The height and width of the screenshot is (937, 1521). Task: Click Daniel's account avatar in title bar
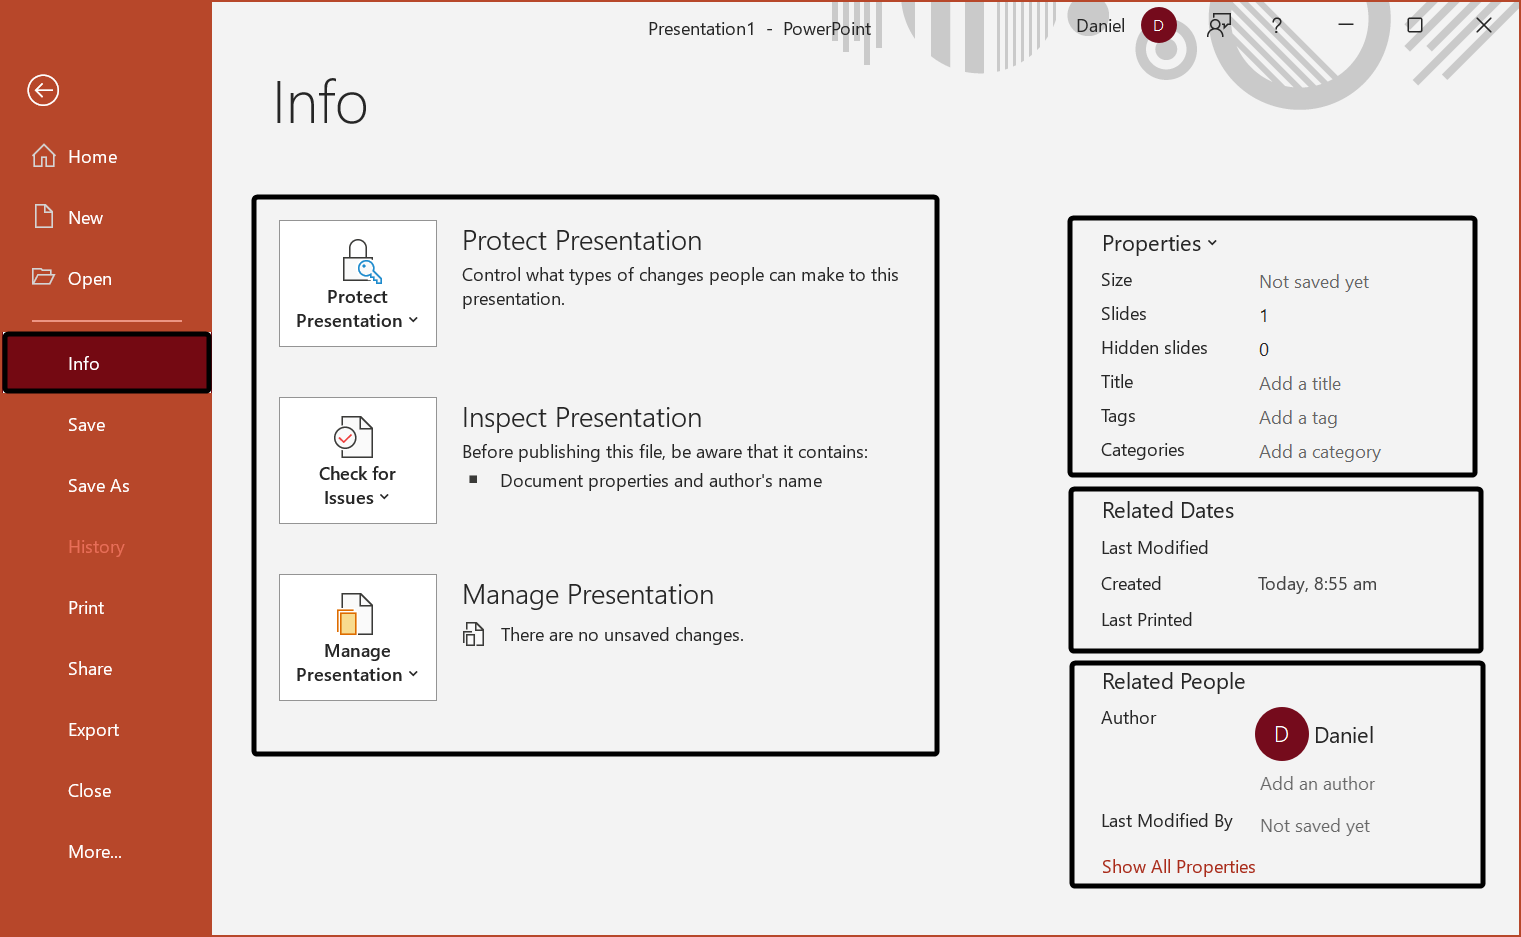pyautogui.click(x=1158, y=26)
